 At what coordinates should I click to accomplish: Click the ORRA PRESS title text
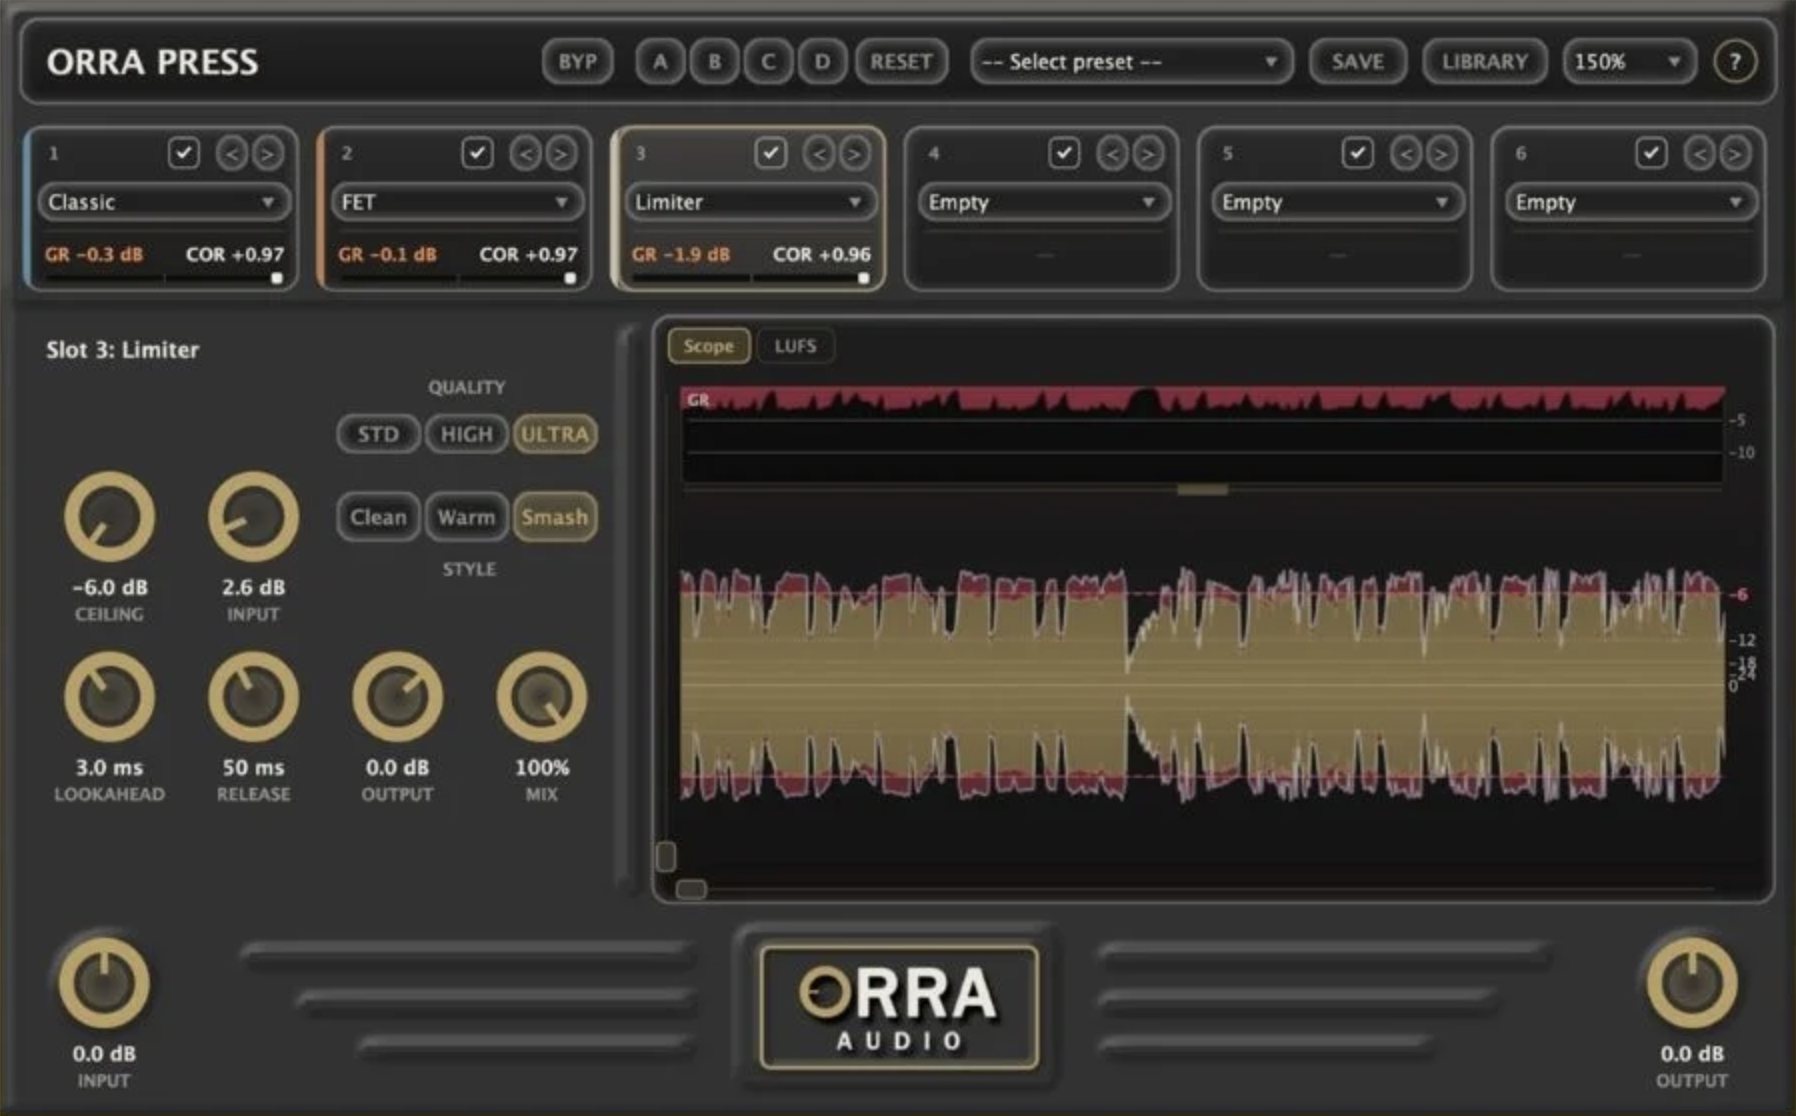152,62
